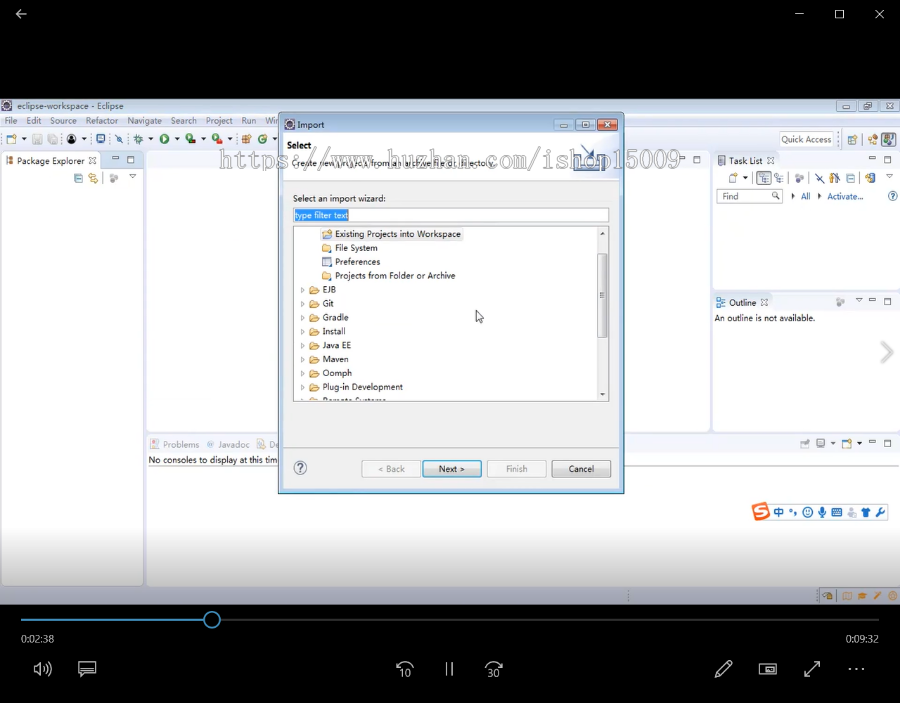Screen dimensions: 900x703
Task: Open the Navigate menu
Action: pyautogui.click(x=144, y=121)
